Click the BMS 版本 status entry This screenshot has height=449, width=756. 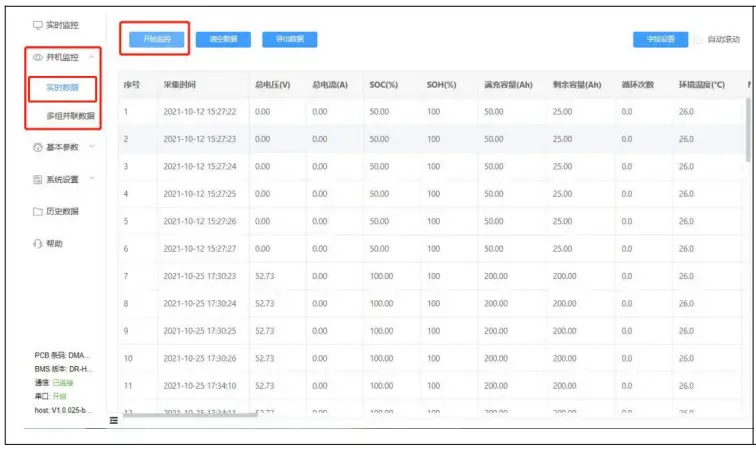click(x=63, y=369)
